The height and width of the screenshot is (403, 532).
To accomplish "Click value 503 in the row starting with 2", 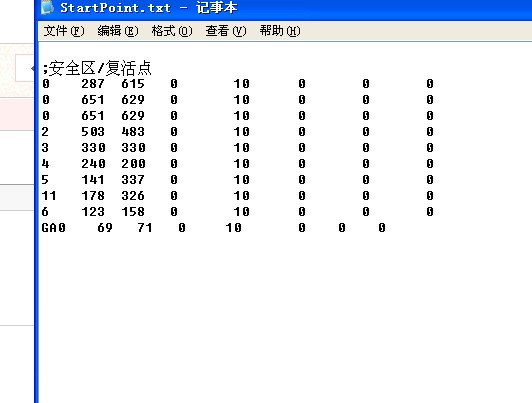I will click(x=93, y=132).
